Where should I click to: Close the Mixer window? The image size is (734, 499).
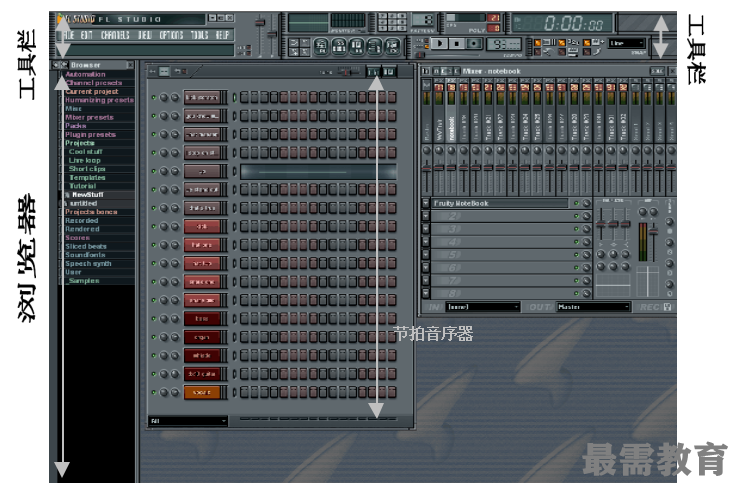pos(672,71)
